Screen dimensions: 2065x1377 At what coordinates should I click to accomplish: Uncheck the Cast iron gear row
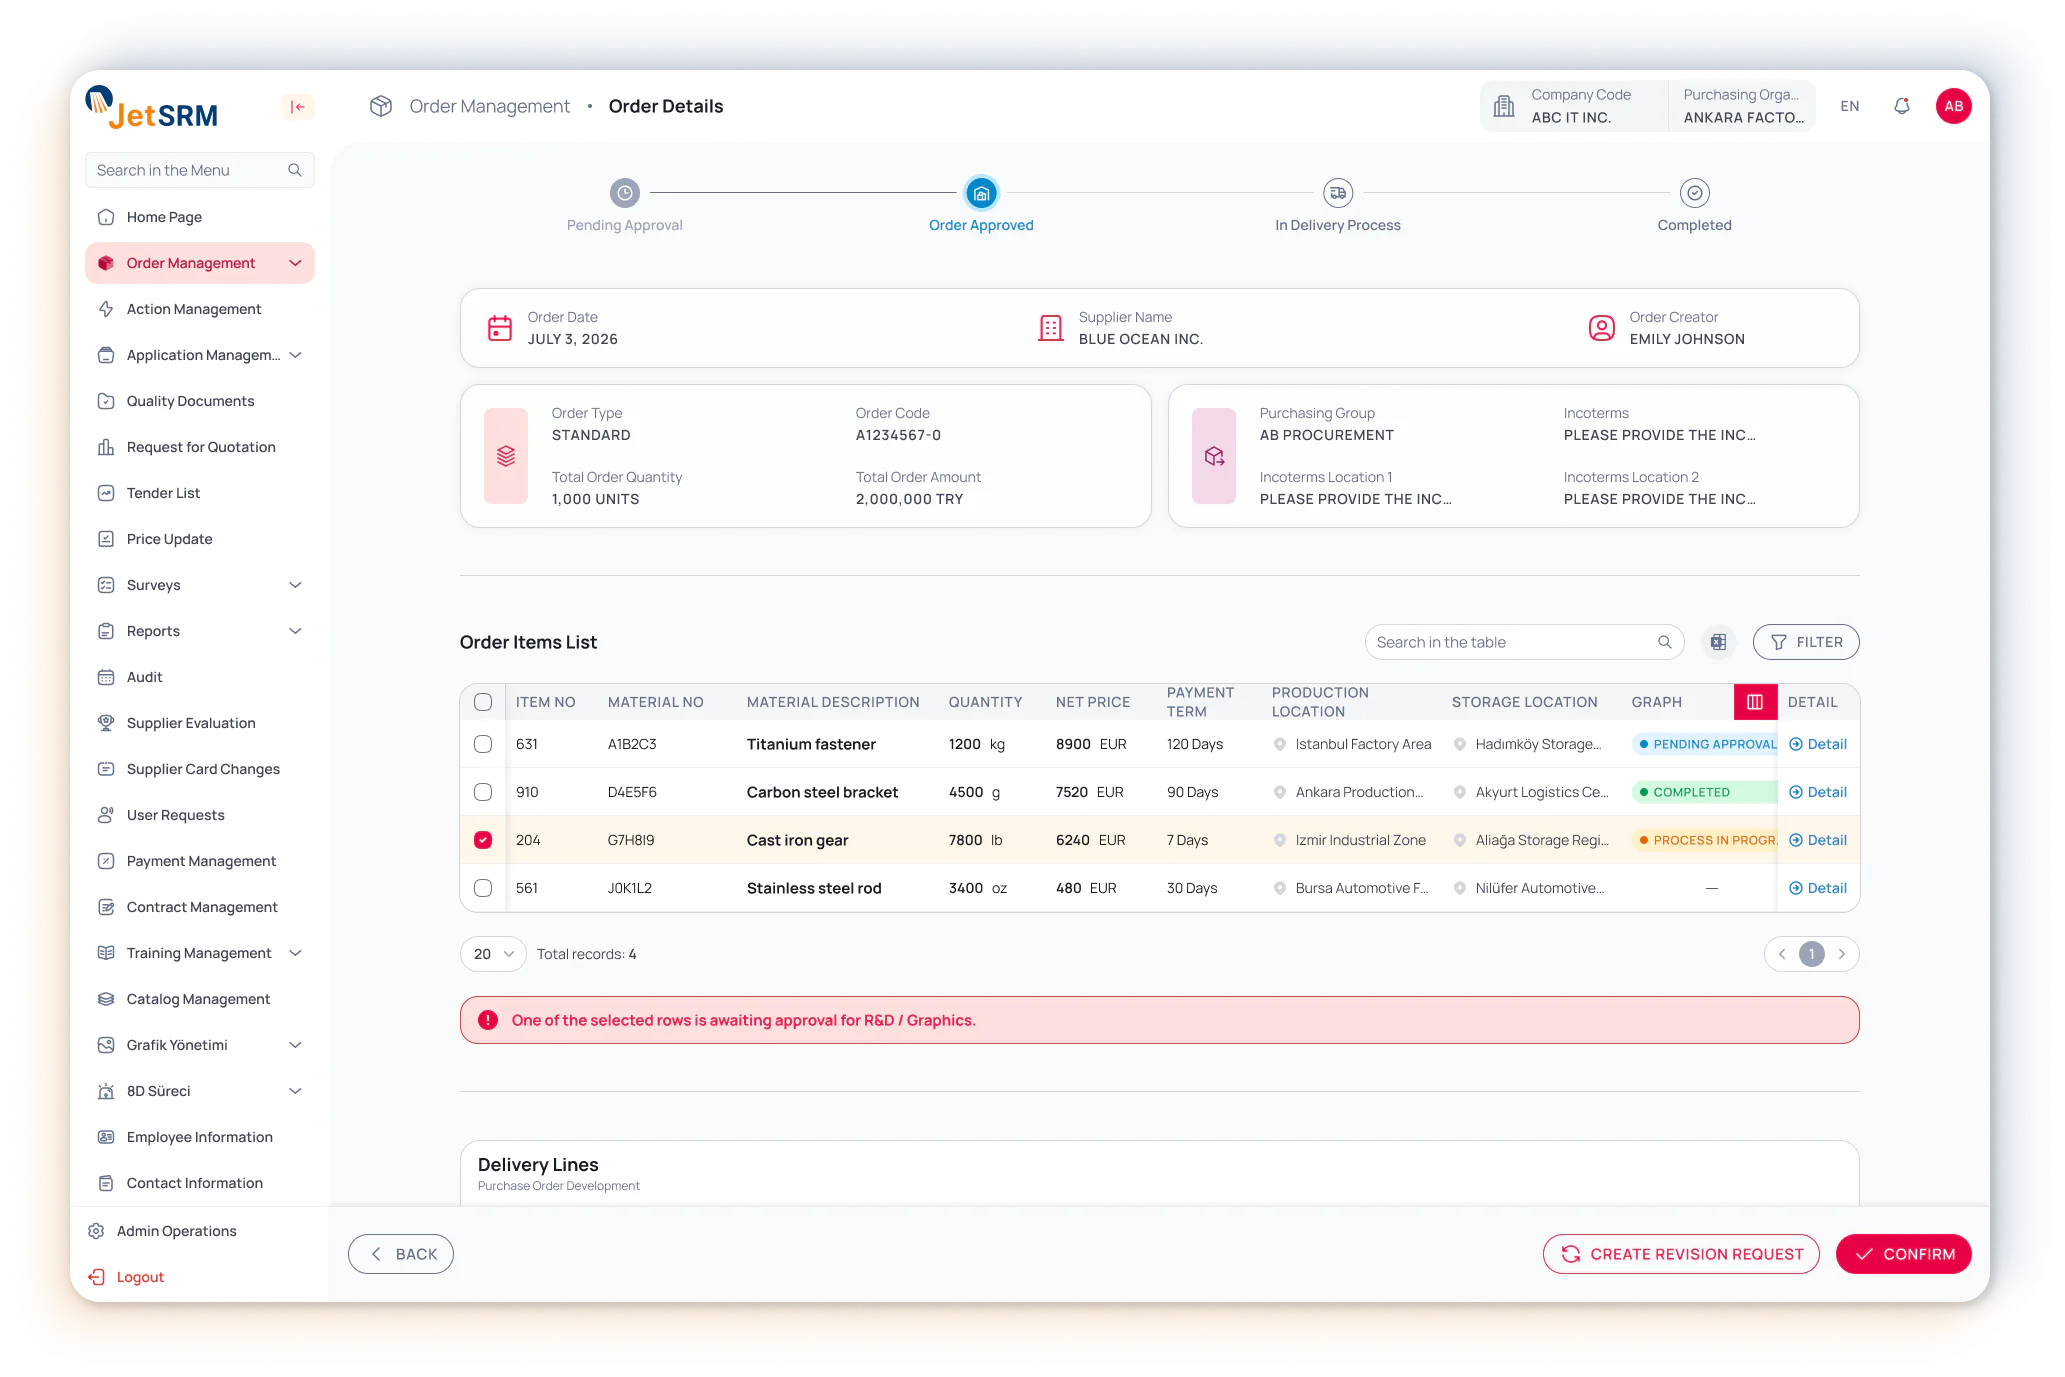483,840
